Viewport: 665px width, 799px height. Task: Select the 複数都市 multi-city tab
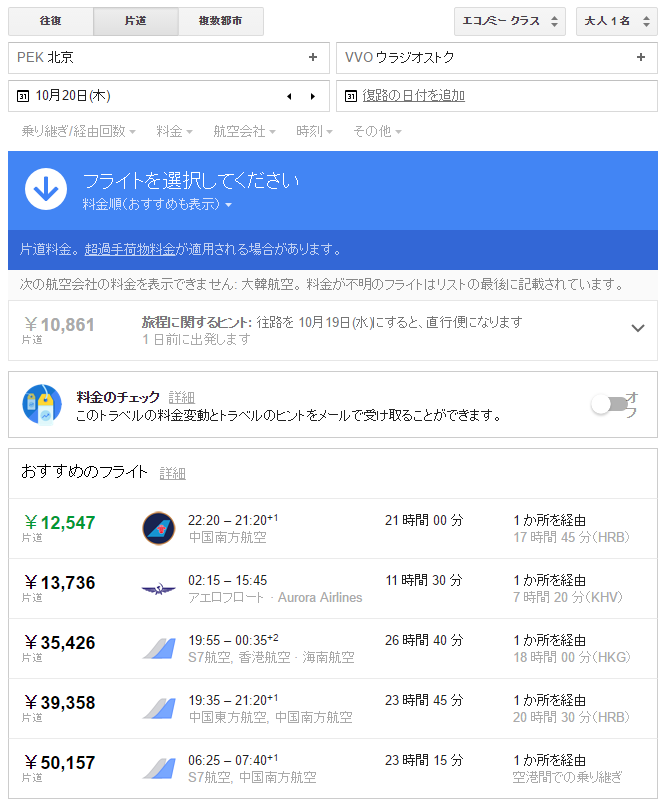221,21
